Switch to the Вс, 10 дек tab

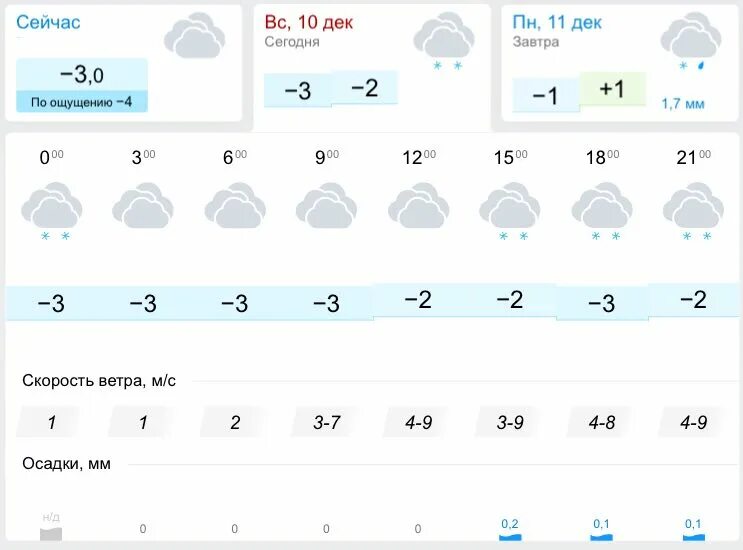[309, 22]
